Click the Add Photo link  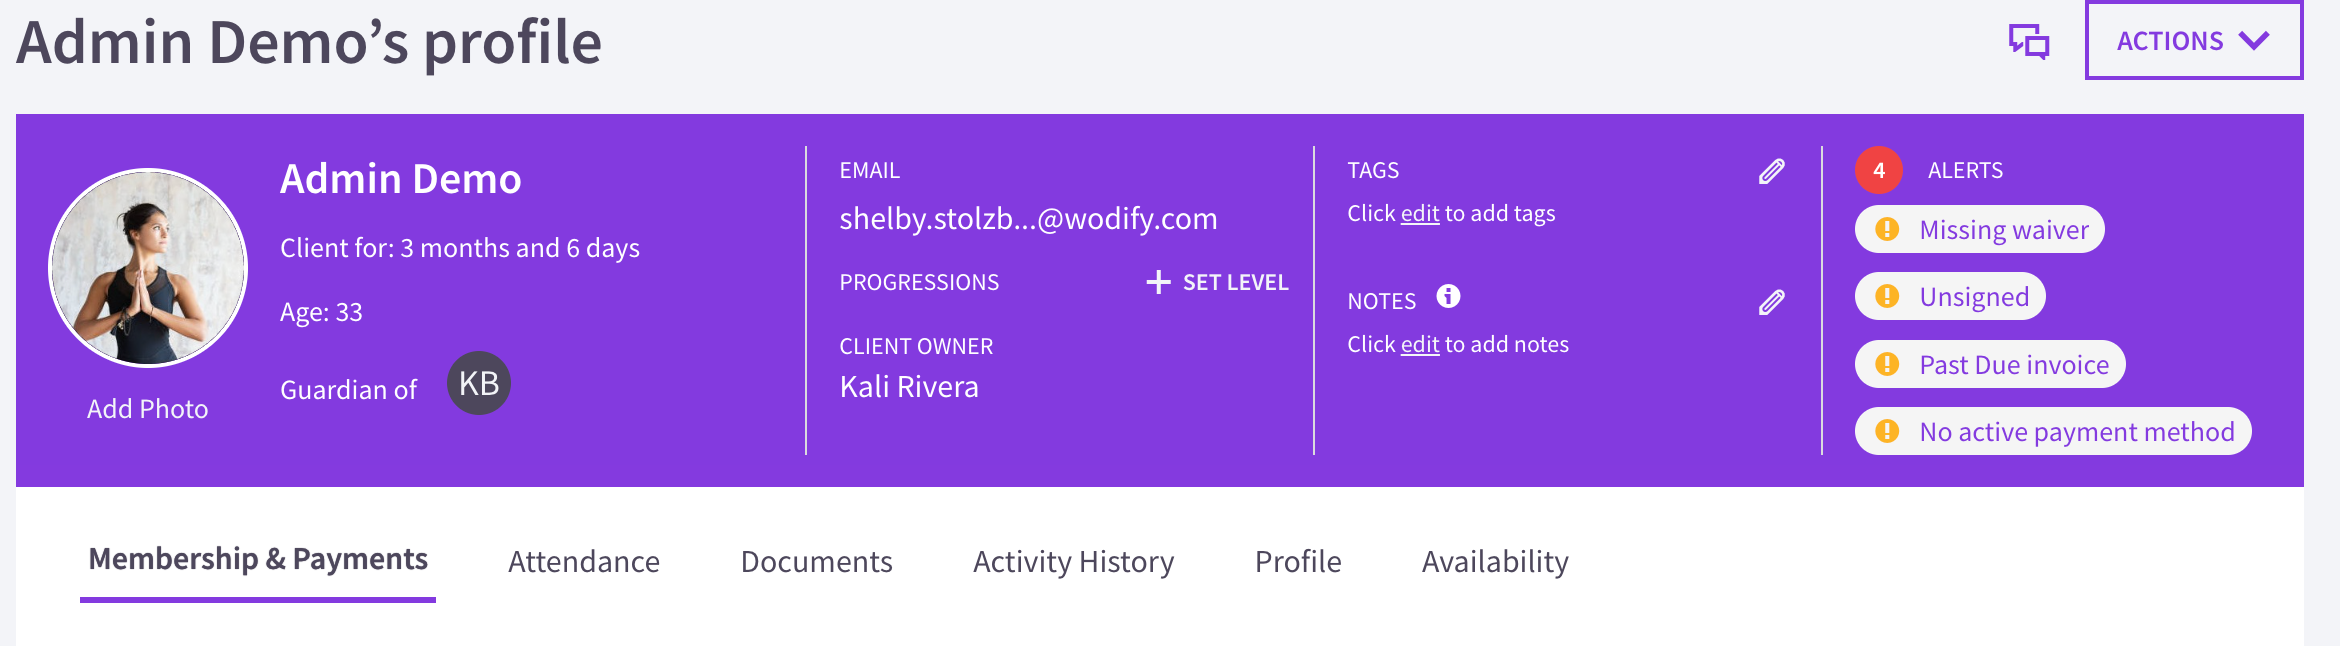pyautogui.click(x=148, y=409)
